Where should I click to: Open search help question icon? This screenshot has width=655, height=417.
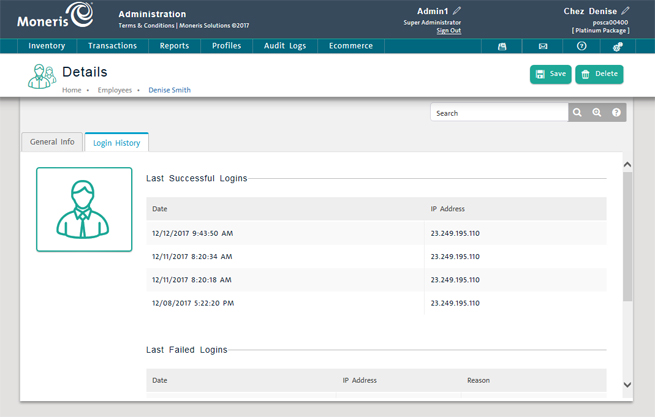click(616, 112)
